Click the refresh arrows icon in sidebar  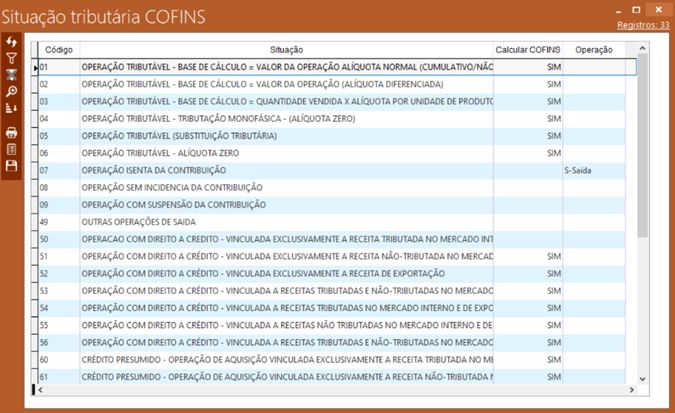pyautogui.click(x=12, y=42)
